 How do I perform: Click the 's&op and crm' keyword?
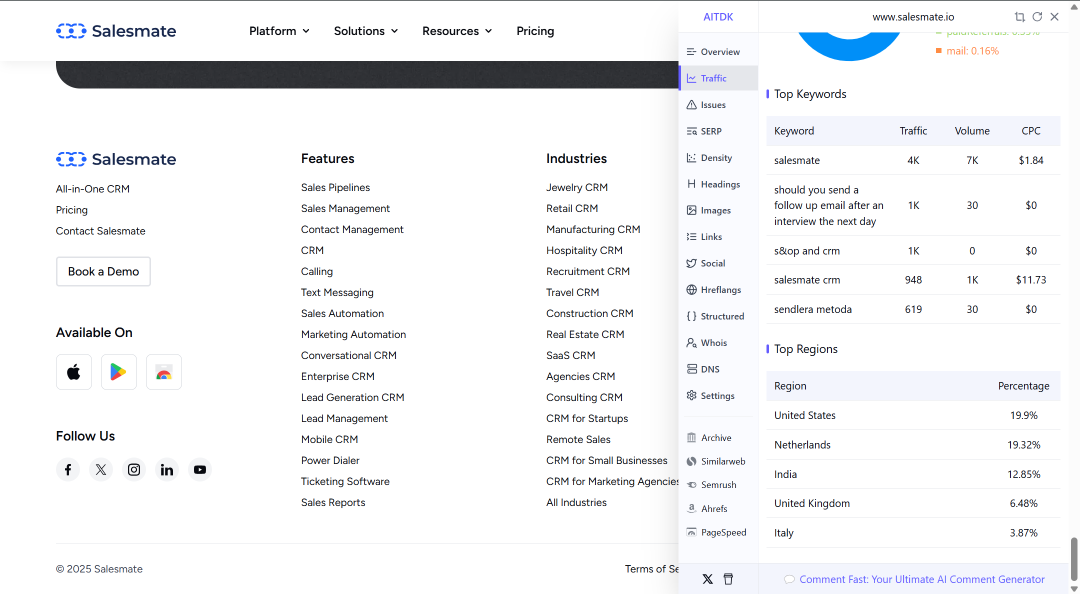point(807,251)
